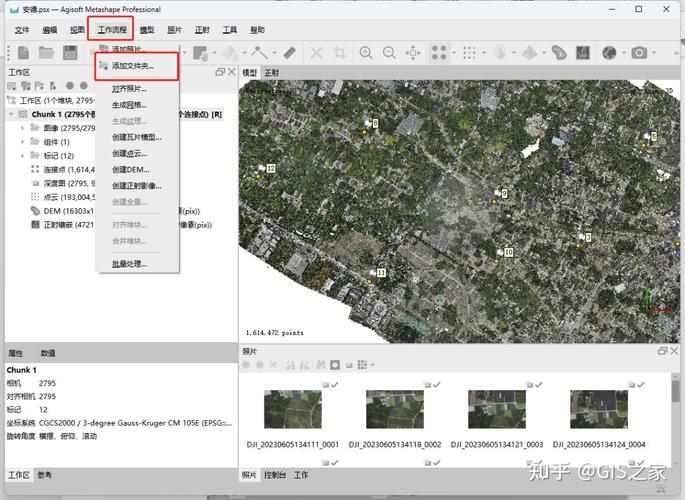This screenshot has width=685, height=500.
Task: Toggle checkmark on photo DJI_20230605134111_0001
Action: point(335,384)
